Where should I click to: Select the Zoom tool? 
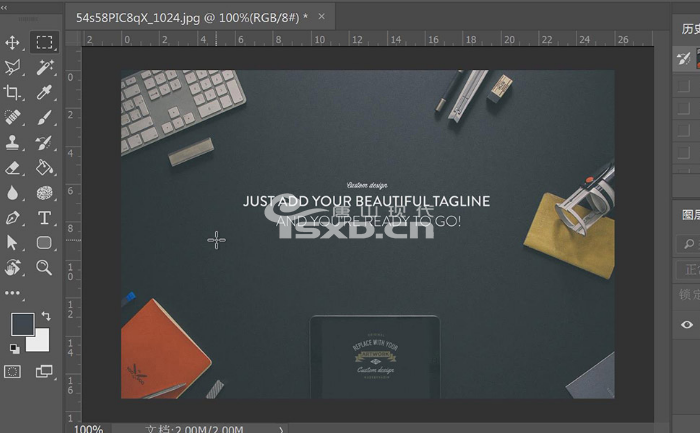[x=44, y=268]
